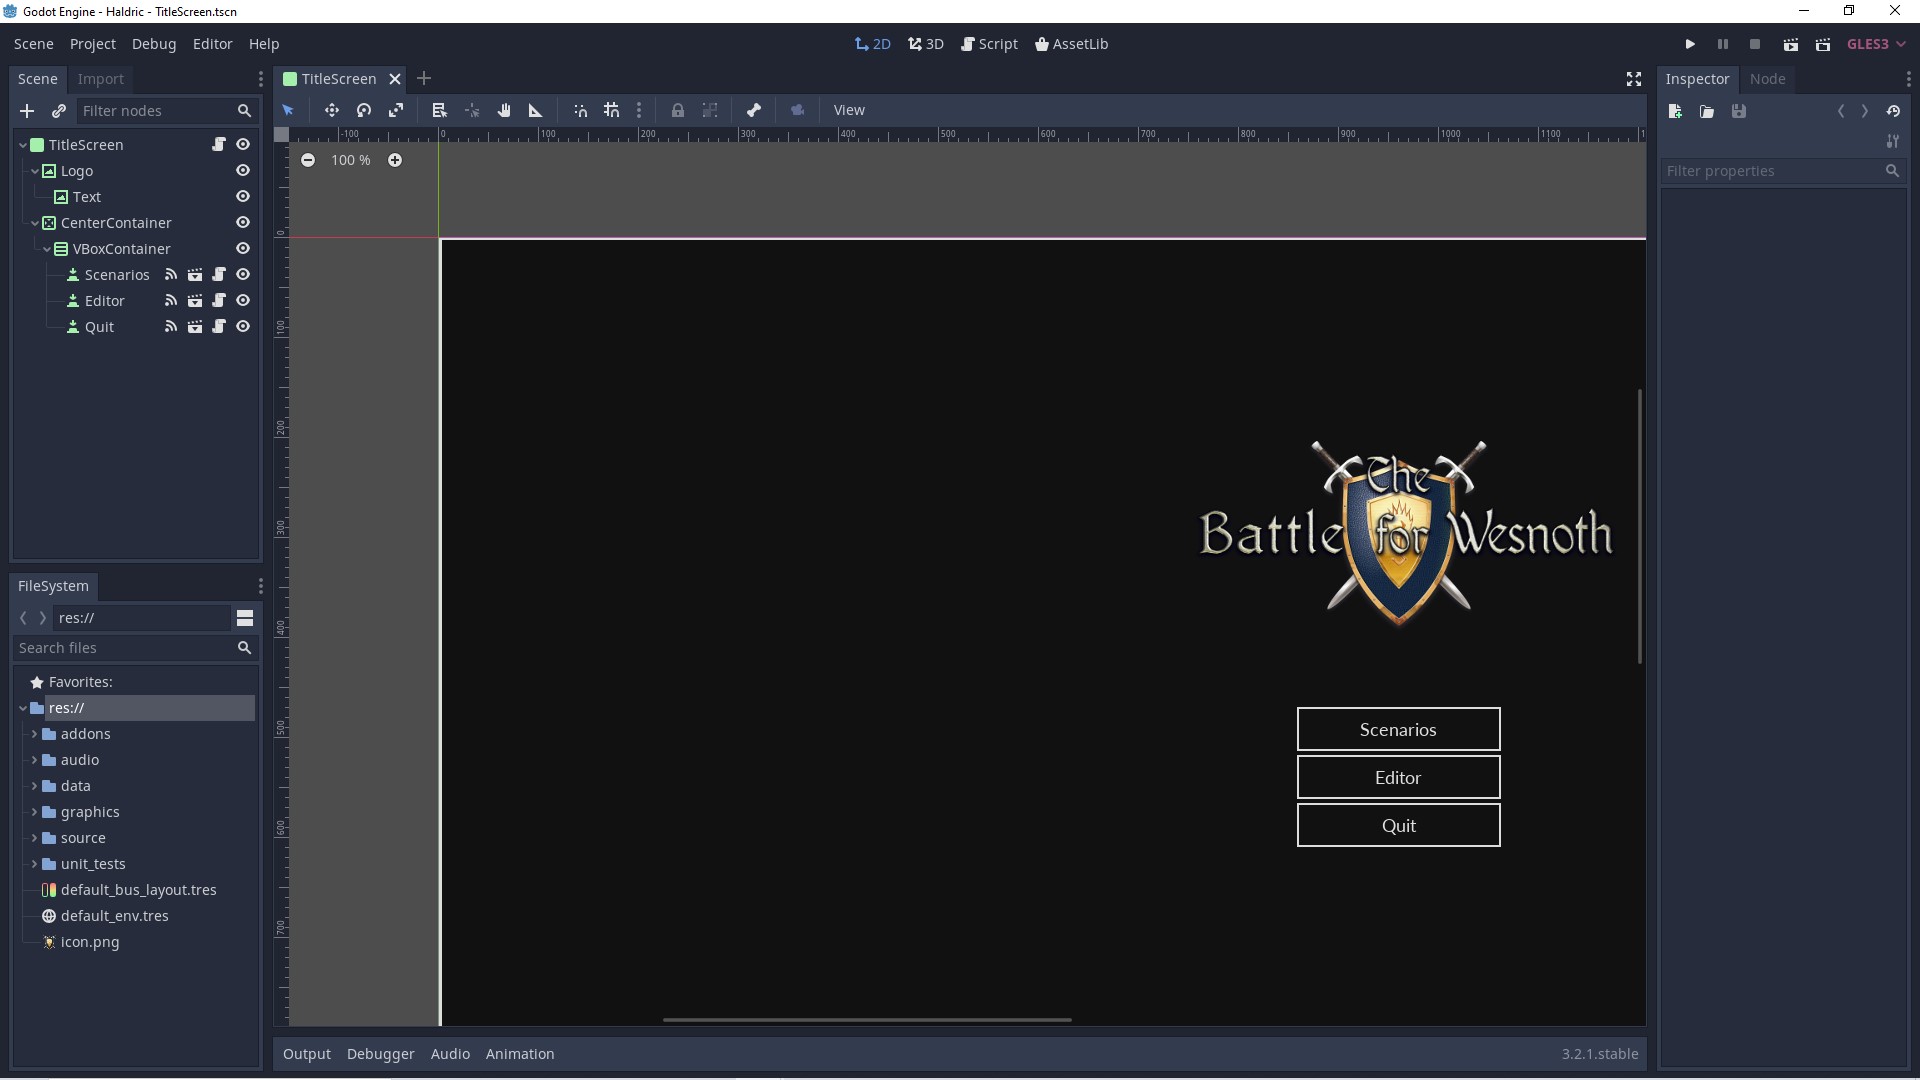Viewport: 1920px width, 1080px height.
Task: Toggle visibility of TitleScreen node
Action: click(x=243, y=145)
